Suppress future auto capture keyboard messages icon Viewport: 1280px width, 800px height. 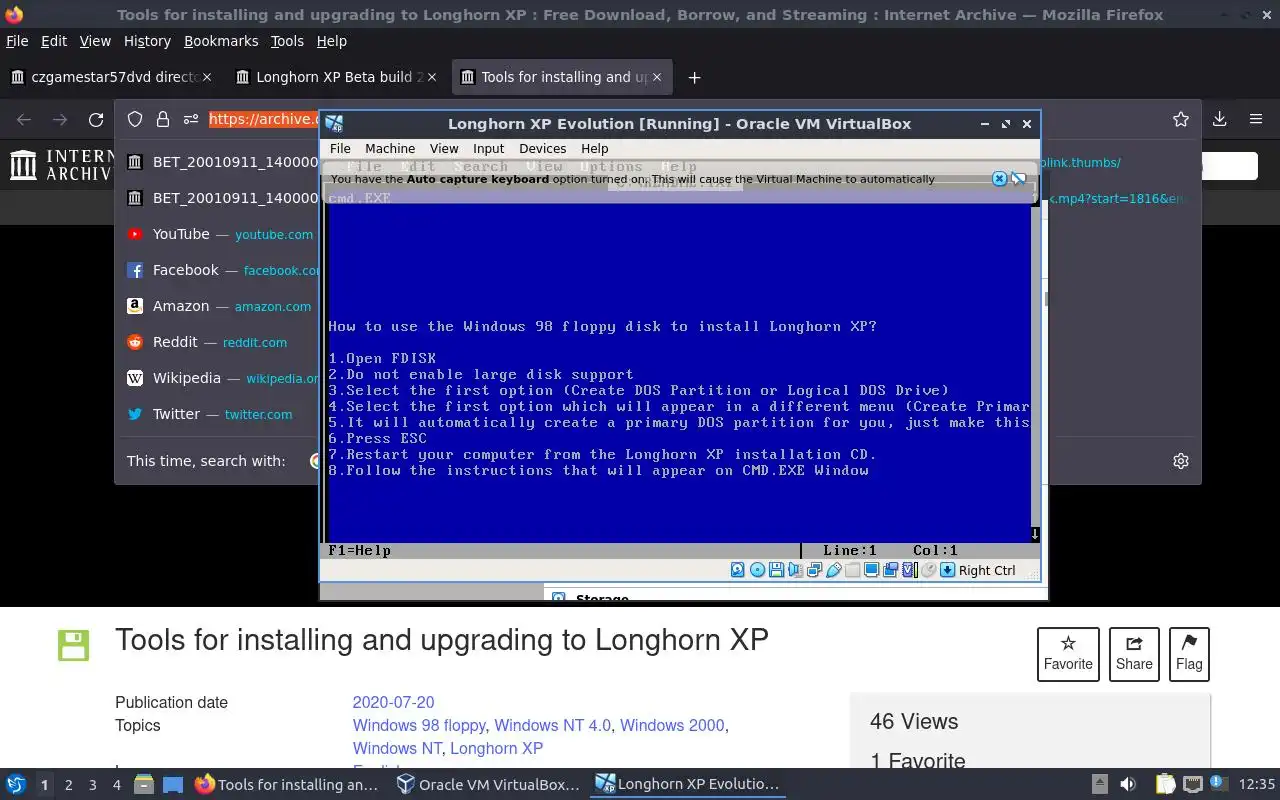pyautogui.click(x=1018, y=178)
